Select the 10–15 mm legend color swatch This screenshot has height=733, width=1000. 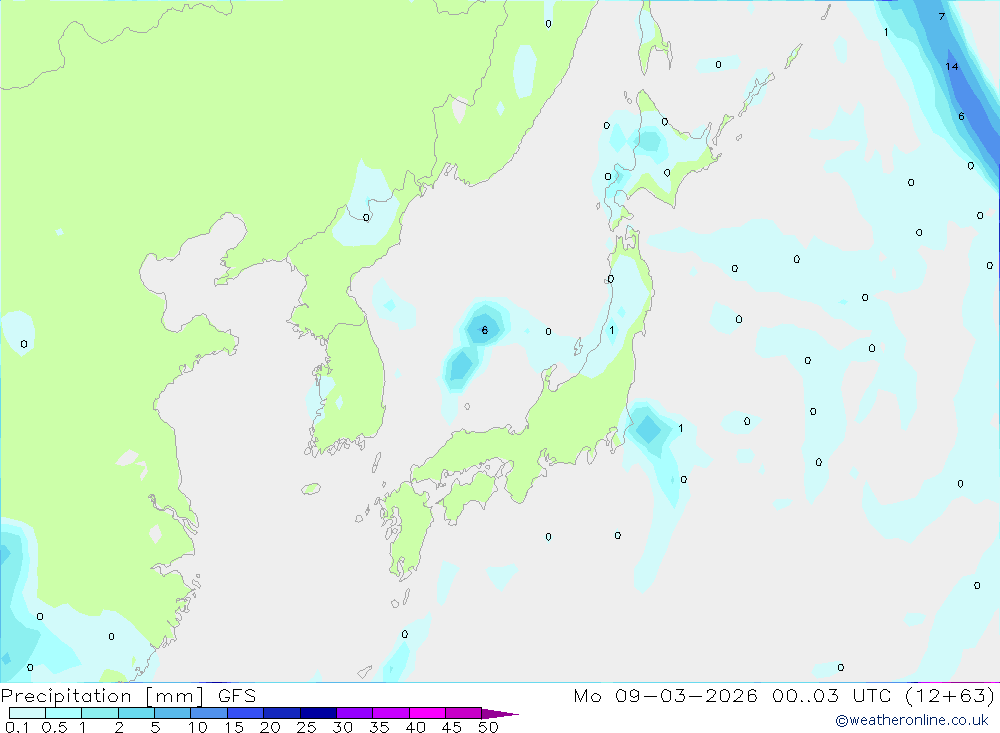pyautogui.click(x=209, y=713)
